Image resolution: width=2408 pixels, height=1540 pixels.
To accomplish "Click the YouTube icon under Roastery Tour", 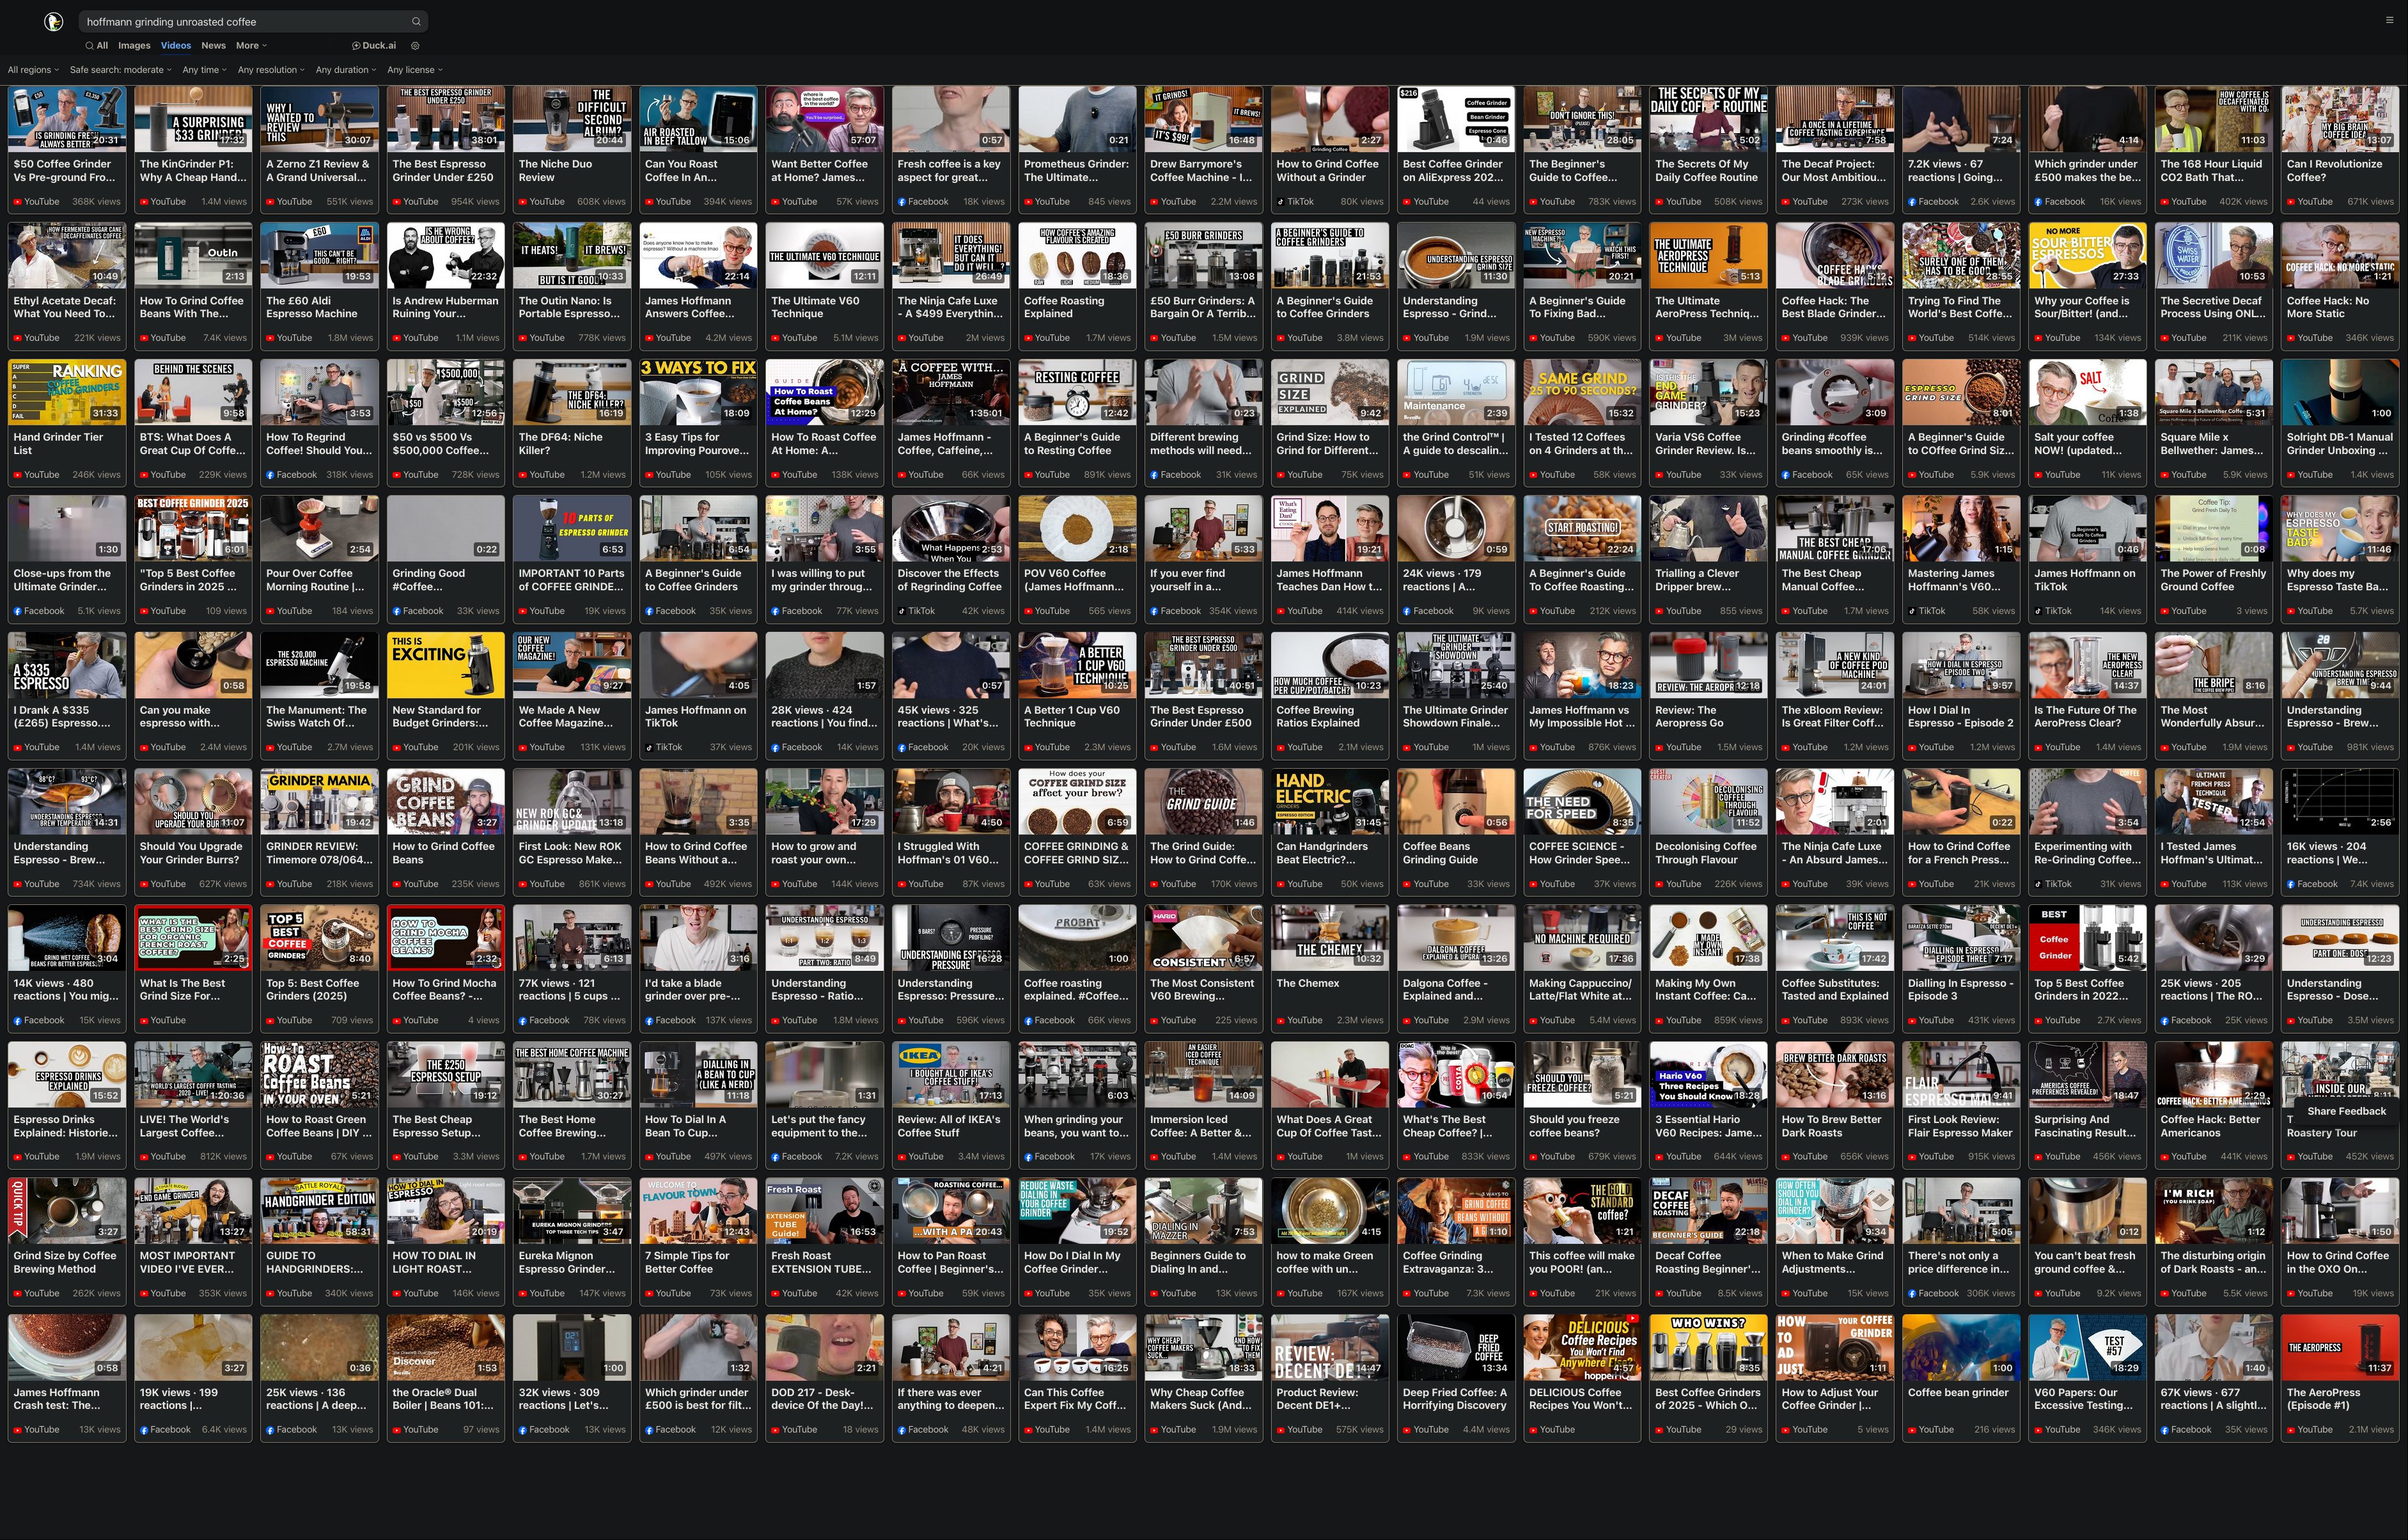I will (x=2291, y=1157).
